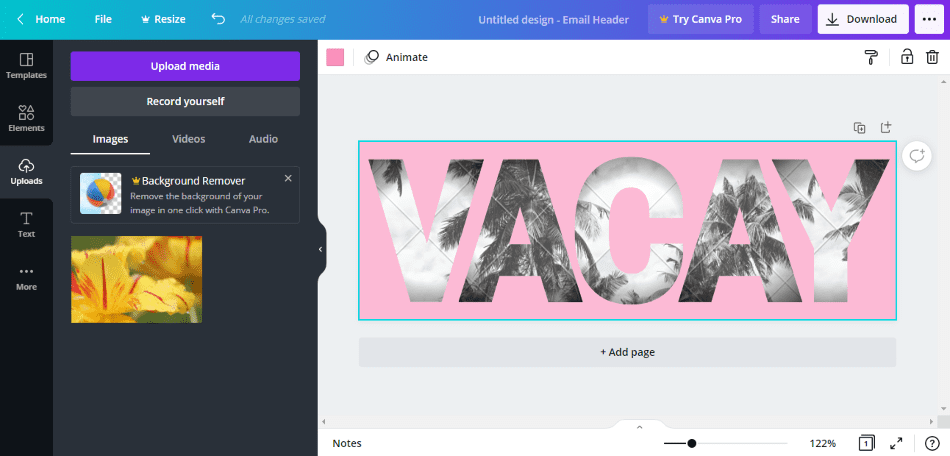
Task: Open the Templates side panel
Action: [x=26, y=66]
